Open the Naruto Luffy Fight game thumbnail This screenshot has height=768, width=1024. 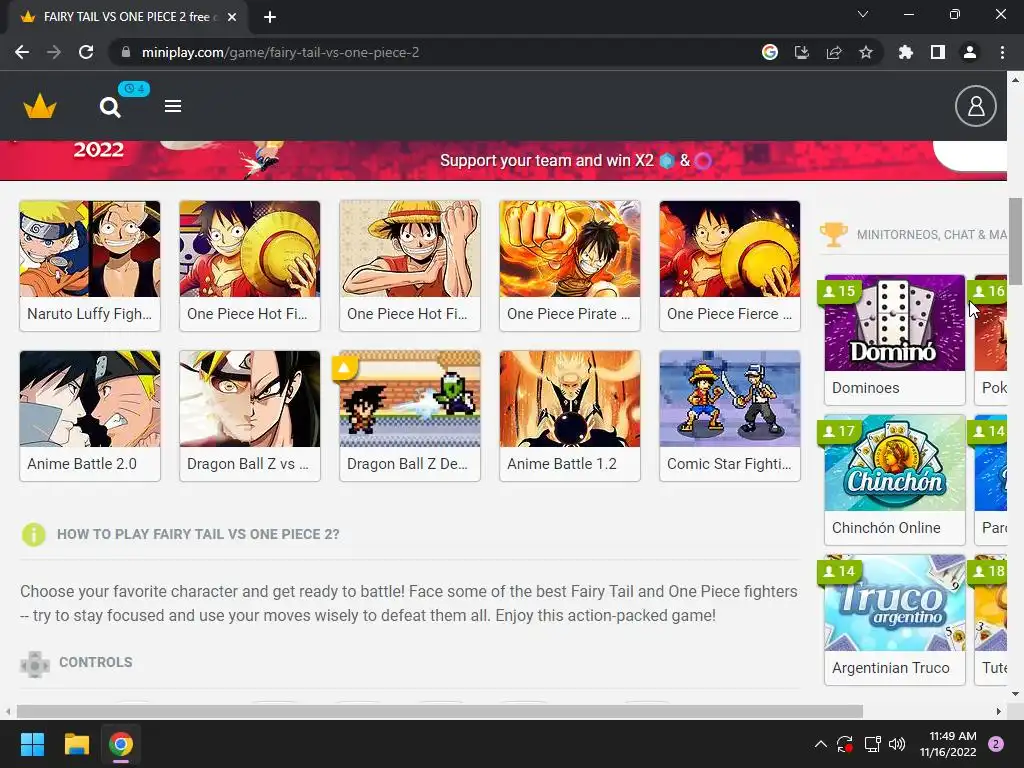[x=90, y=249]
